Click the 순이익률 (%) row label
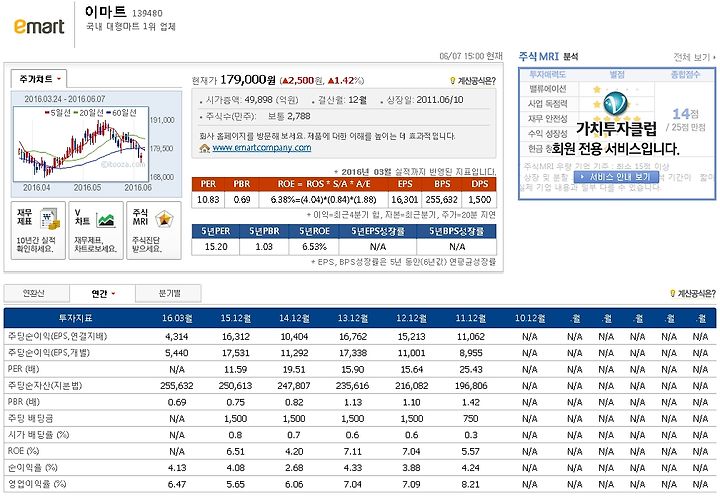 pyautogui.click(x=33, y=468)
